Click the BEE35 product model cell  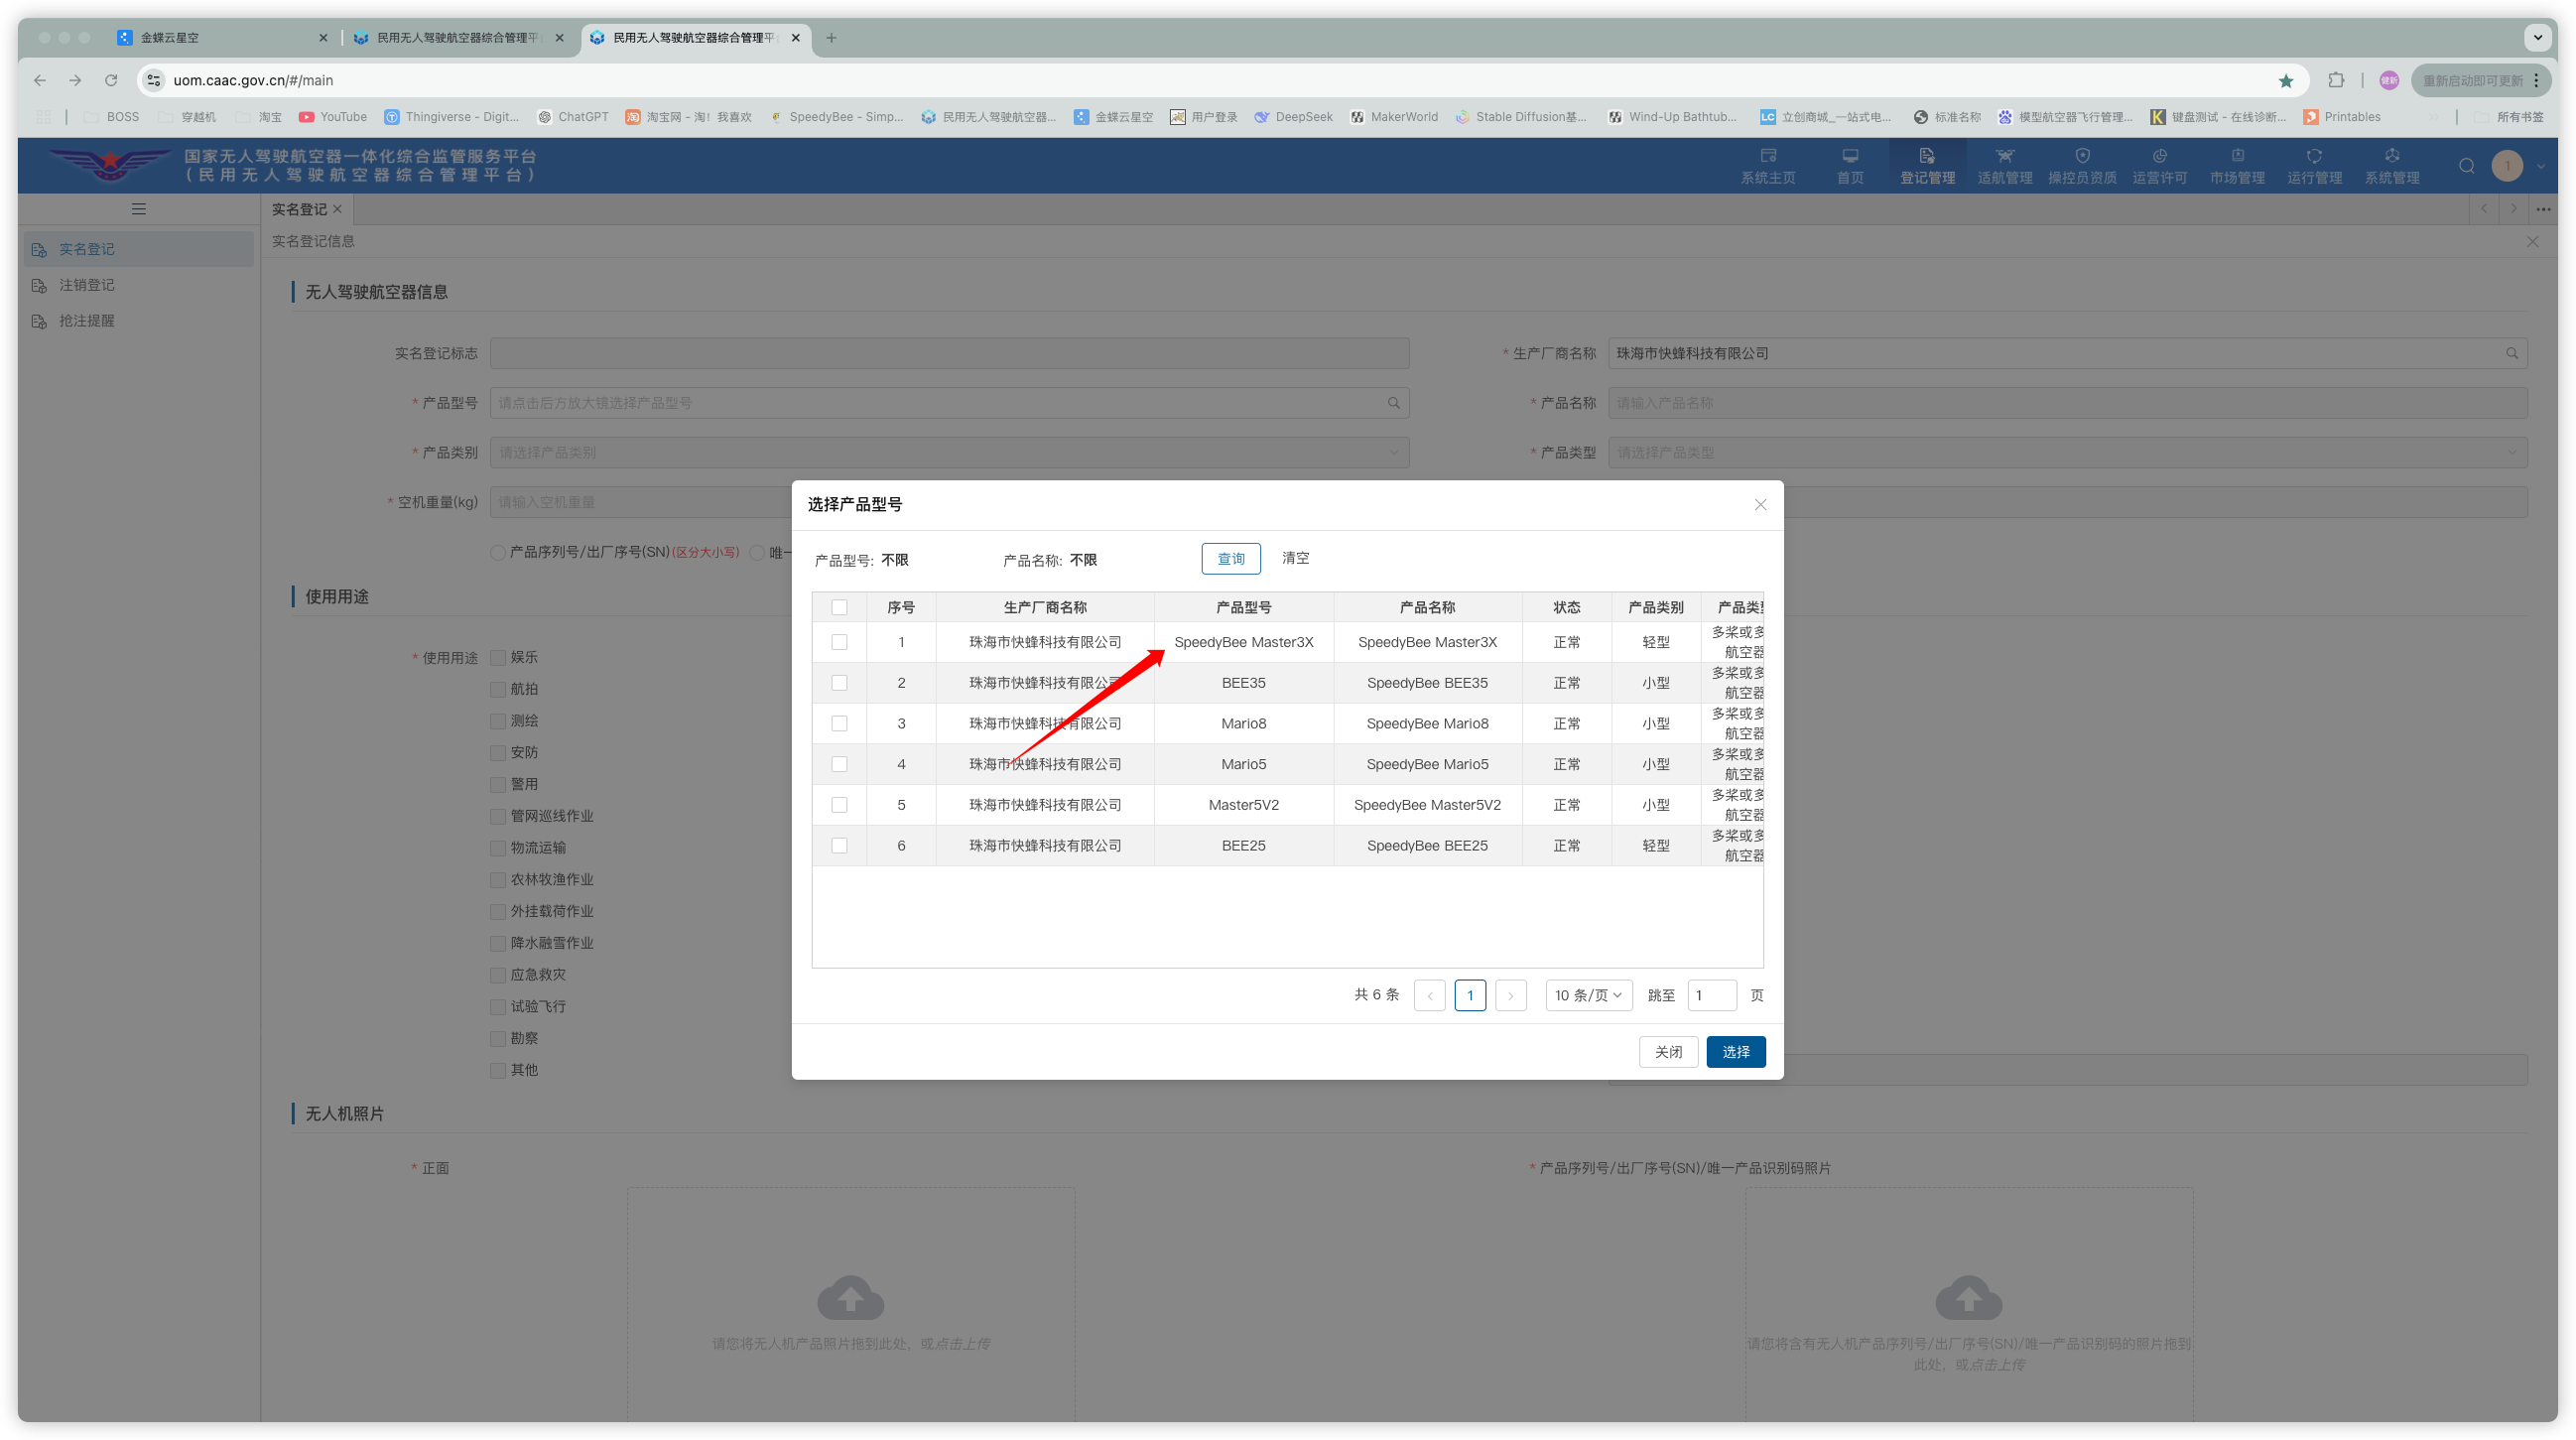1243,683
